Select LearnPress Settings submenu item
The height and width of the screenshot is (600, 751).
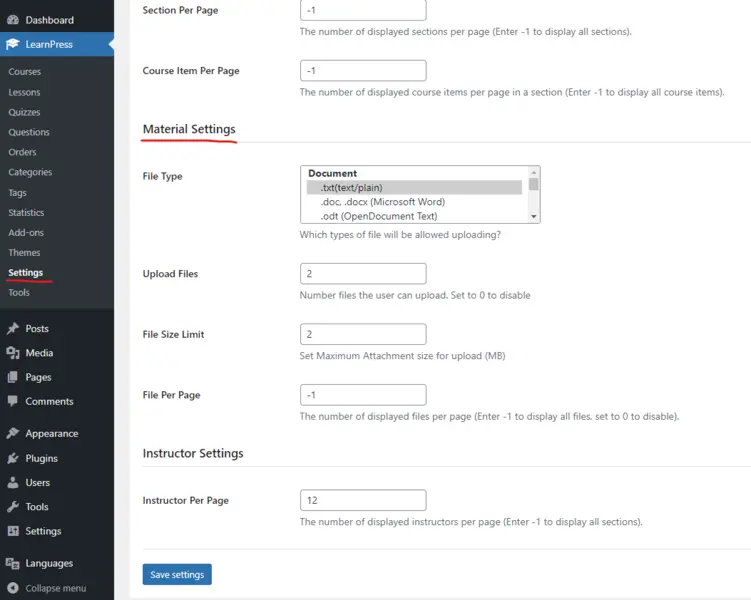[x=25, y=272]
